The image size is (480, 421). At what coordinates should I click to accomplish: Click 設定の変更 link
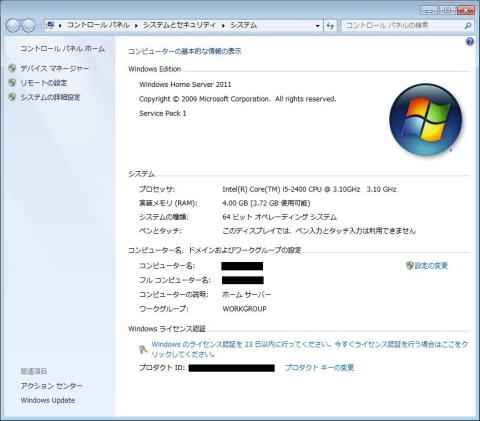point(431,266)
